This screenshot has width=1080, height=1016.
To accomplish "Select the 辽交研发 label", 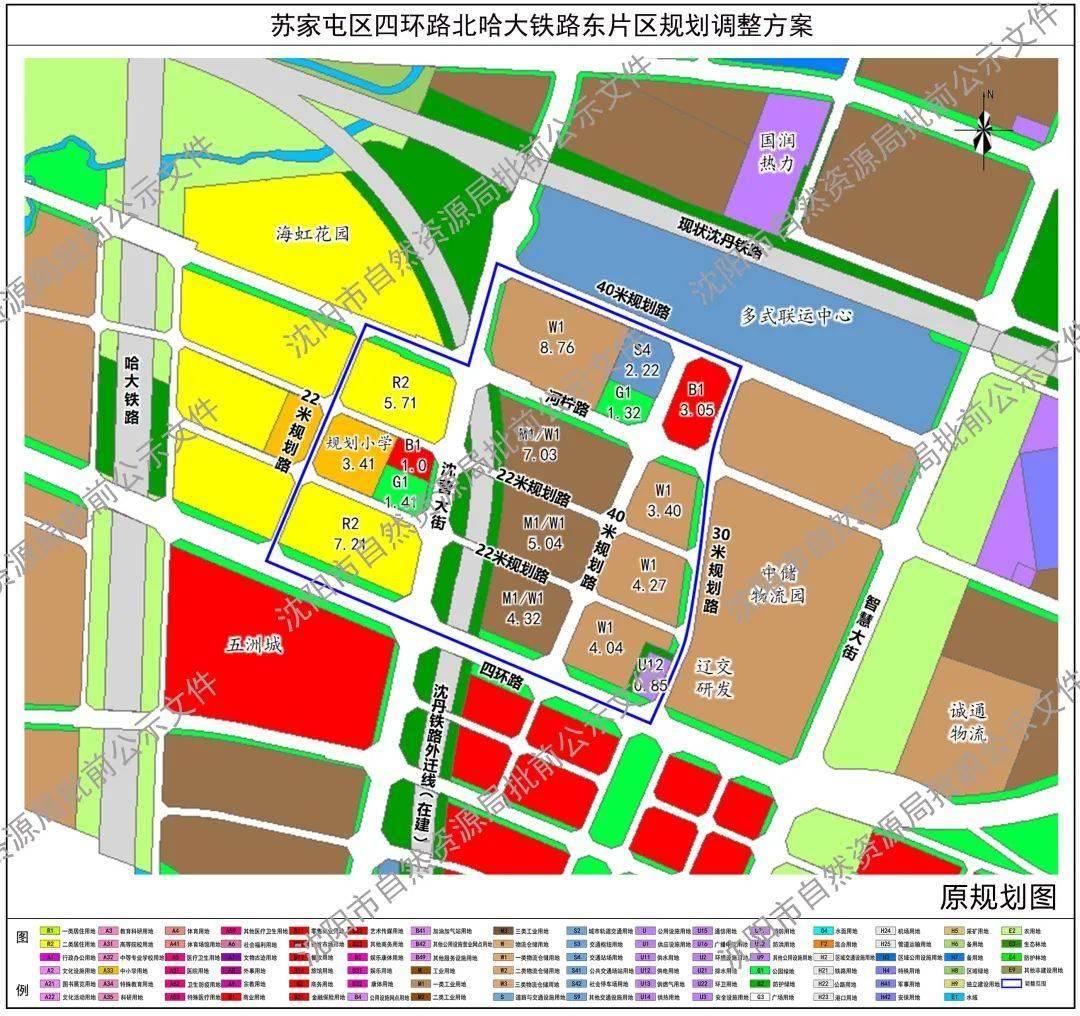I will 714,677.
